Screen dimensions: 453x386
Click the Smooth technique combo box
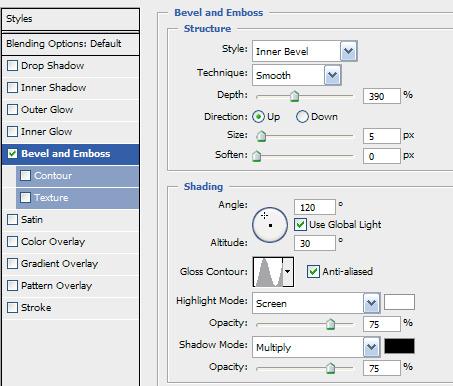pyautogui.click(x=297, y=75)
